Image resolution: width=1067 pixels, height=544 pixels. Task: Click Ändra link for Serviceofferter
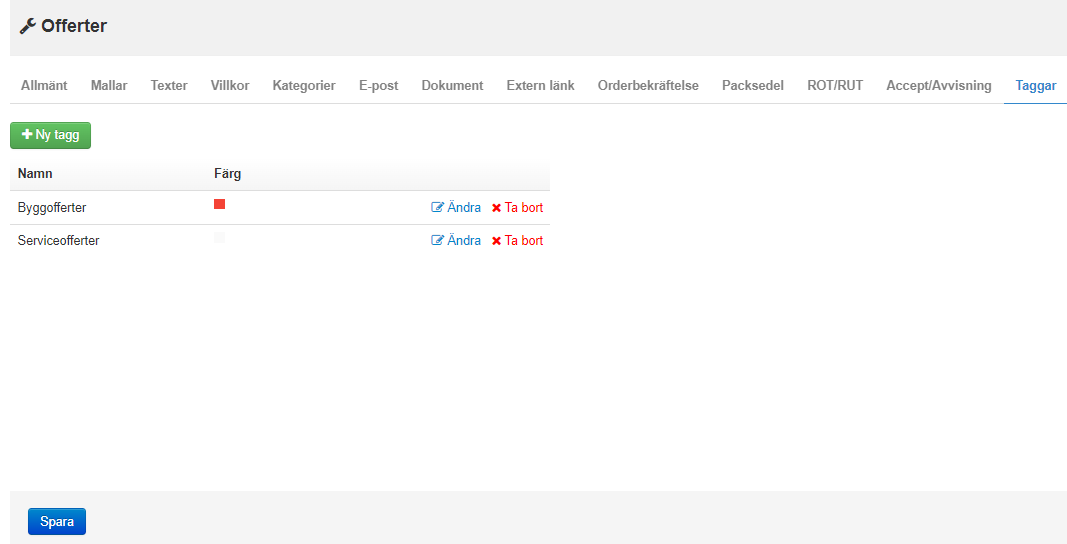456,240
